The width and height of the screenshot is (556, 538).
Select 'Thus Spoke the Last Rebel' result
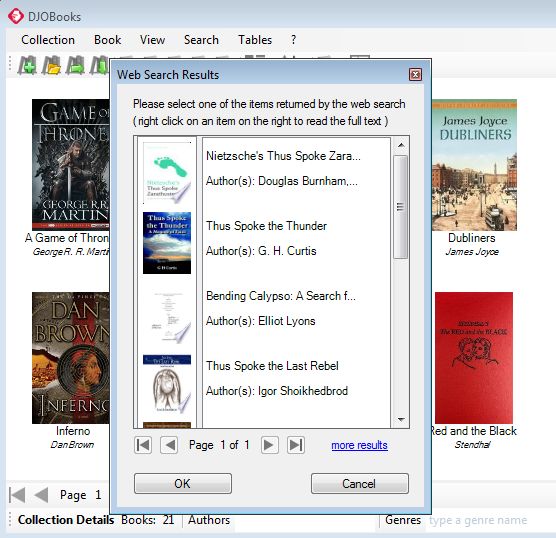click(x=272, y=366)
